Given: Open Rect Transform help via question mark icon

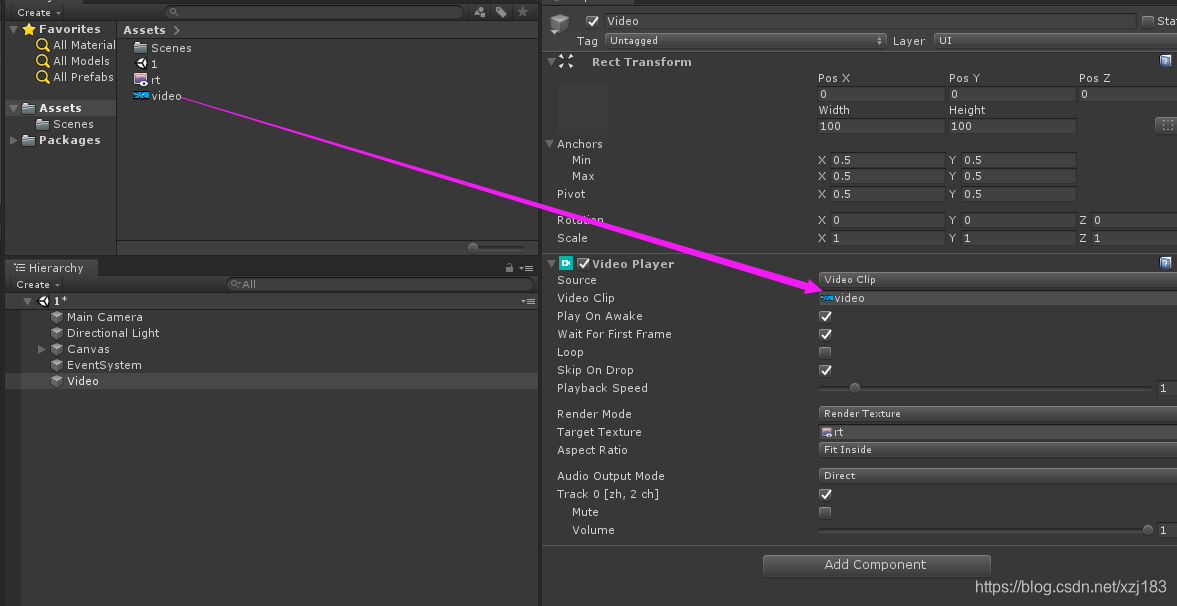Looking at the screenshot, I should click(x=1165, y=61).
